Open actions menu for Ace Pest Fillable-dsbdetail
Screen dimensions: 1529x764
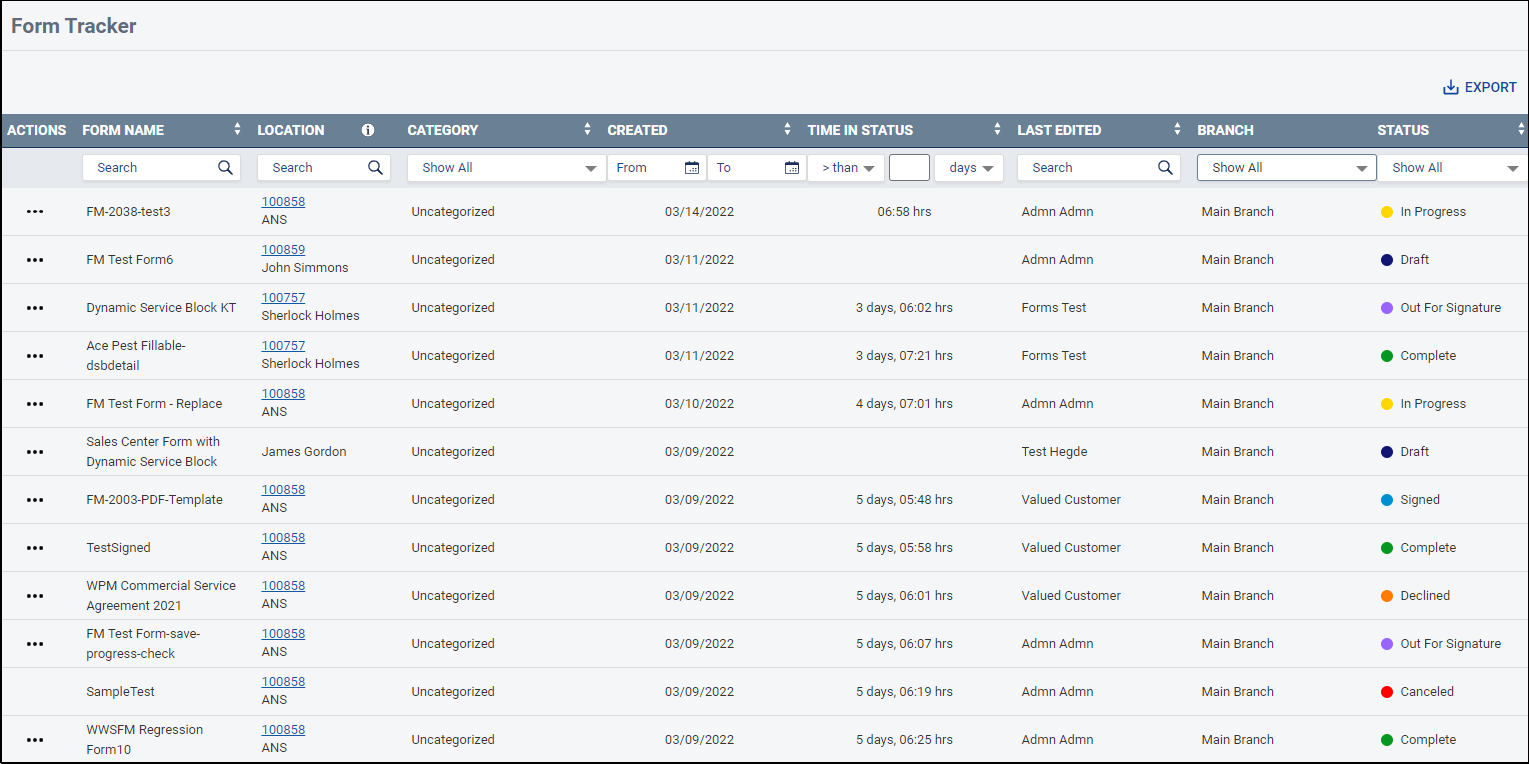pos(35,356)
